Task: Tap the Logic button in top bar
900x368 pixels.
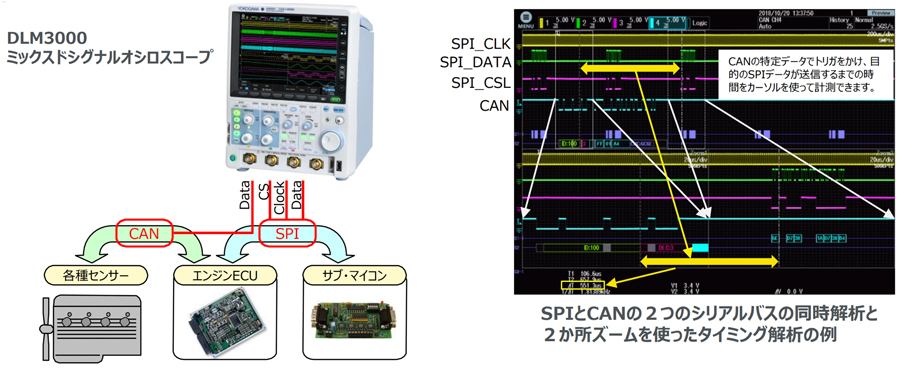Action: [700, 22]
